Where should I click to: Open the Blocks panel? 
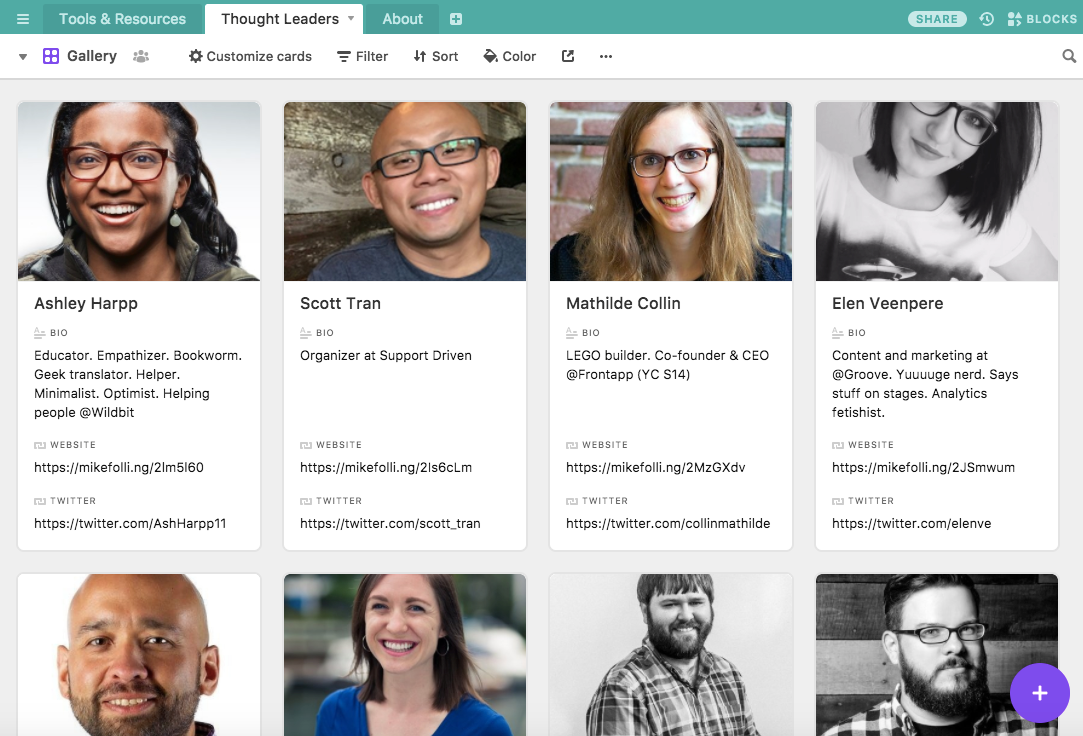click(x=1043, y=18)
